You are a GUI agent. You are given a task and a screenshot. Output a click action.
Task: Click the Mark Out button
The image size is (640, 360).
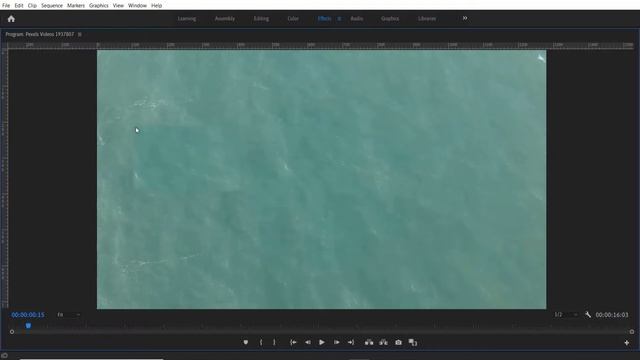(x=274, y=342)
